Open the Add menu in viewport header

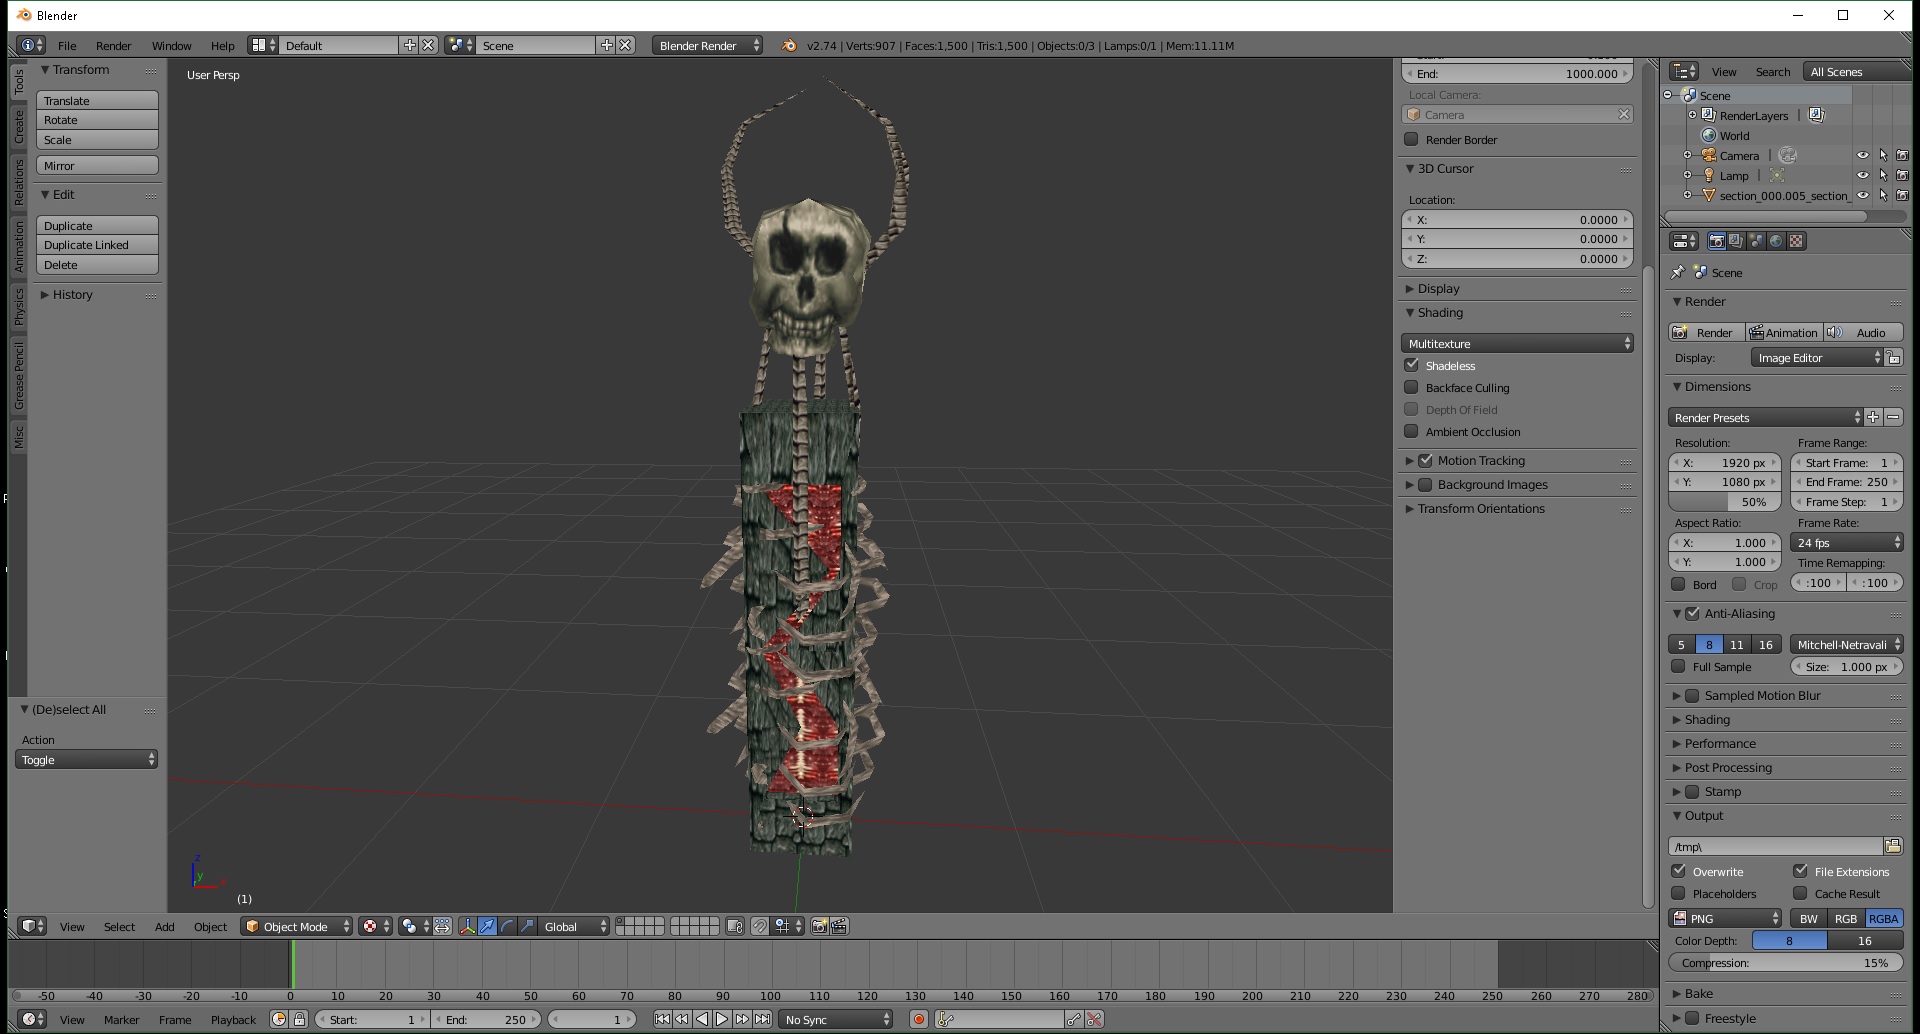pos(164,927)
